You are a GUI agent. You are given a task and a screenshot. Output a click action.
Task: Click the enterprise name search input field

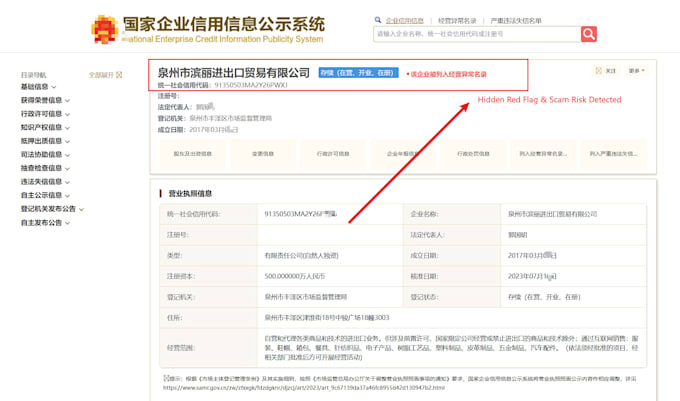click(x=477, y=34)
